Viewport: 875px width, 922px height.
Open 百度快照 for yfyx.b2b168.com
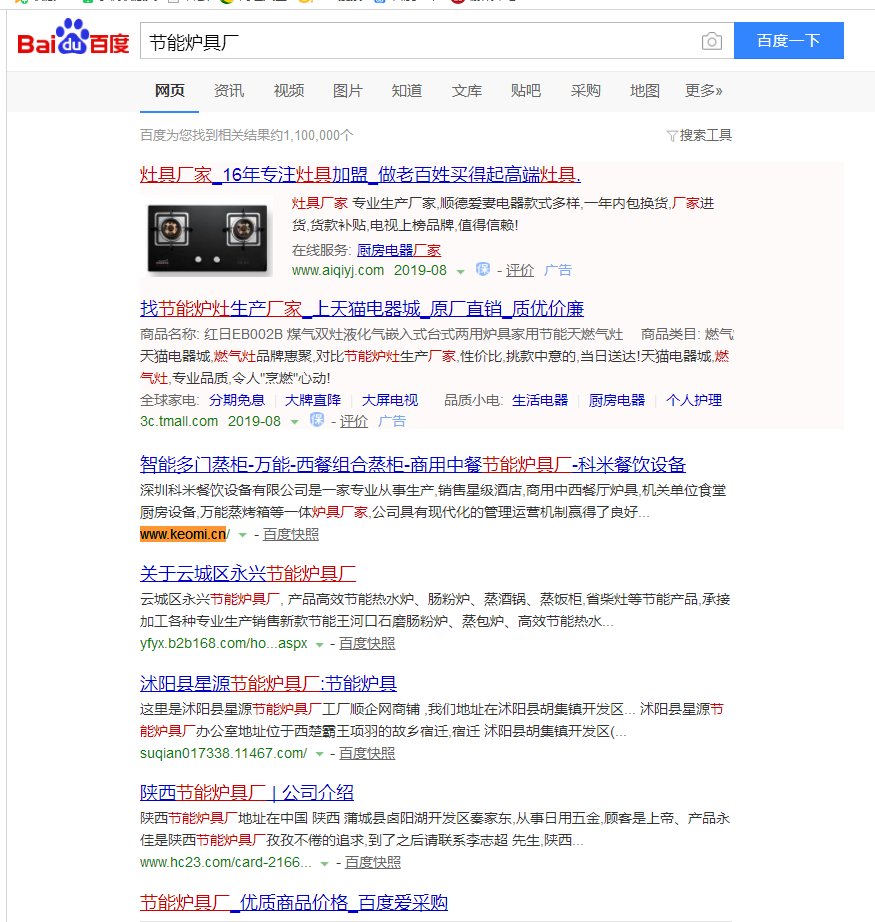click(367, 643)
